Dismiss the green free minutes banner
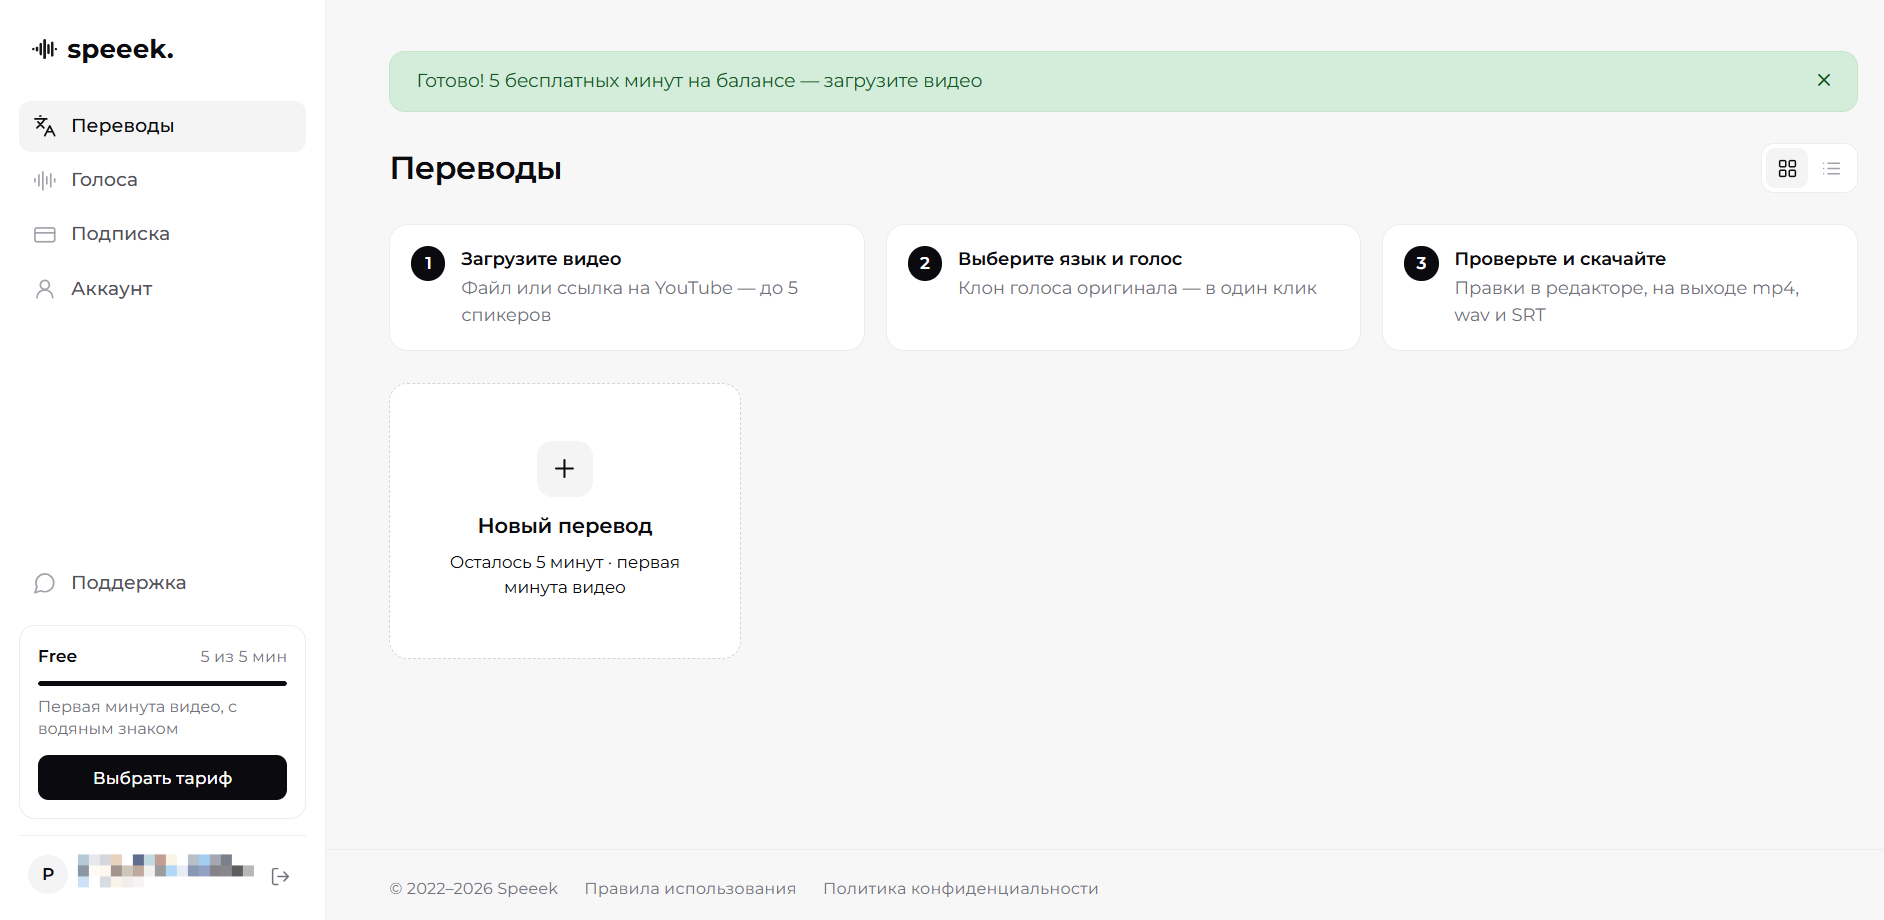This screenshot has width=1884, height=920. click(1824, 80)
